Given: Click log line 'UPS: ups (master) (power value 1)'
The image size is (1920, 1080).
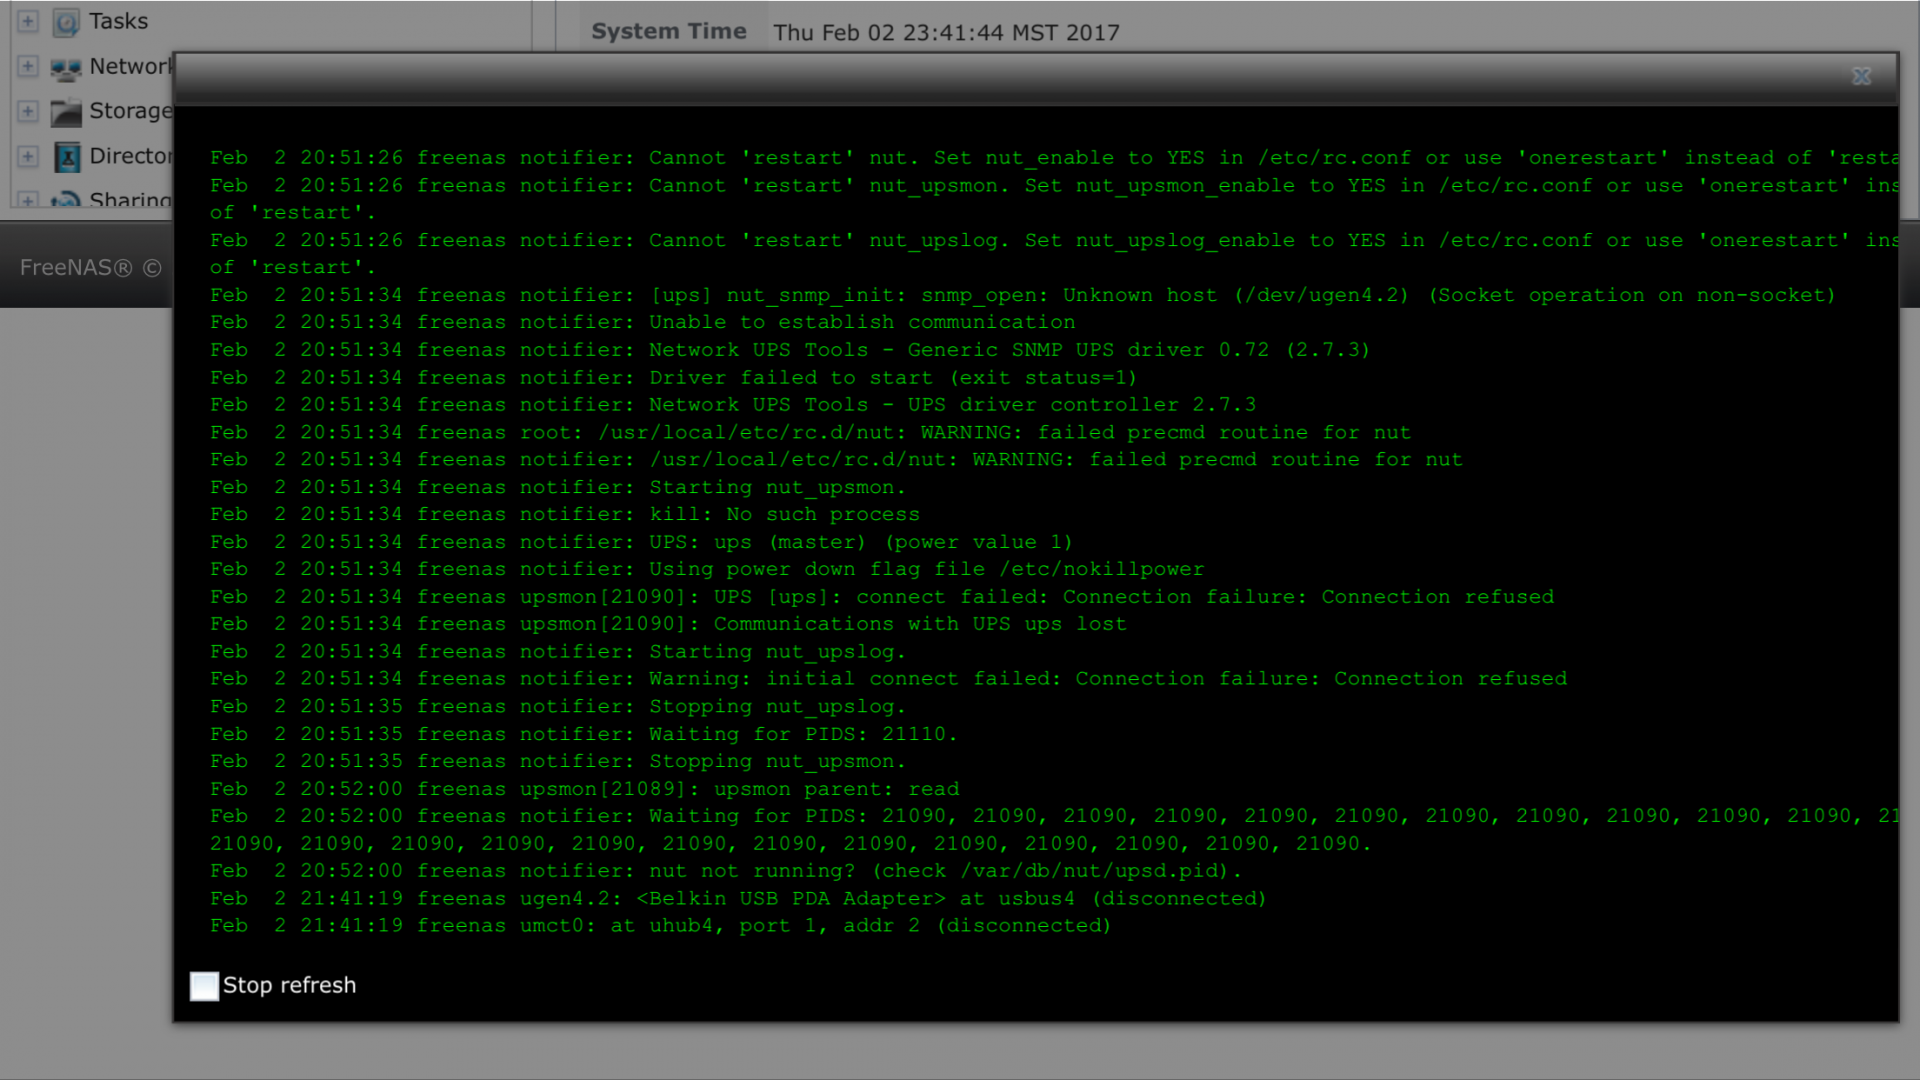Looking at the screenshot, I should click(x=641, y=542).
